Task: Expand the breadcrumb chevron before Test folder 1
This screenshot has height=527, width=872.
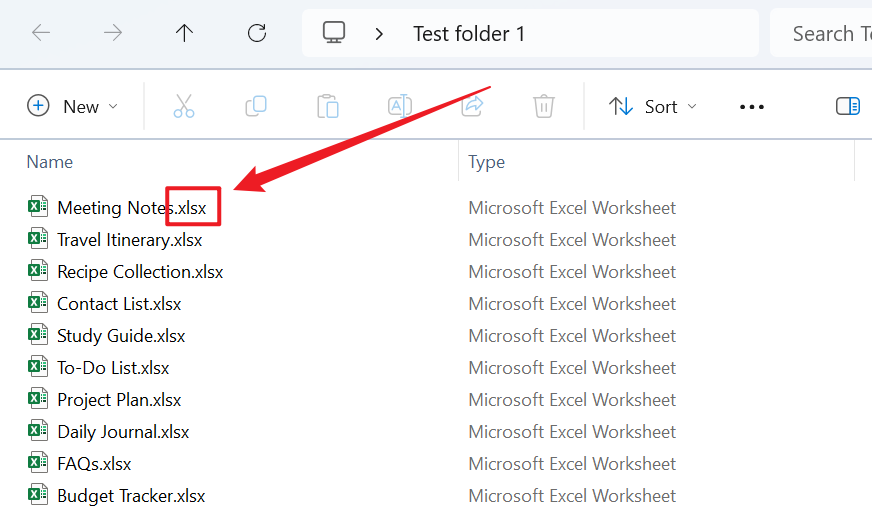Action: 379,33
